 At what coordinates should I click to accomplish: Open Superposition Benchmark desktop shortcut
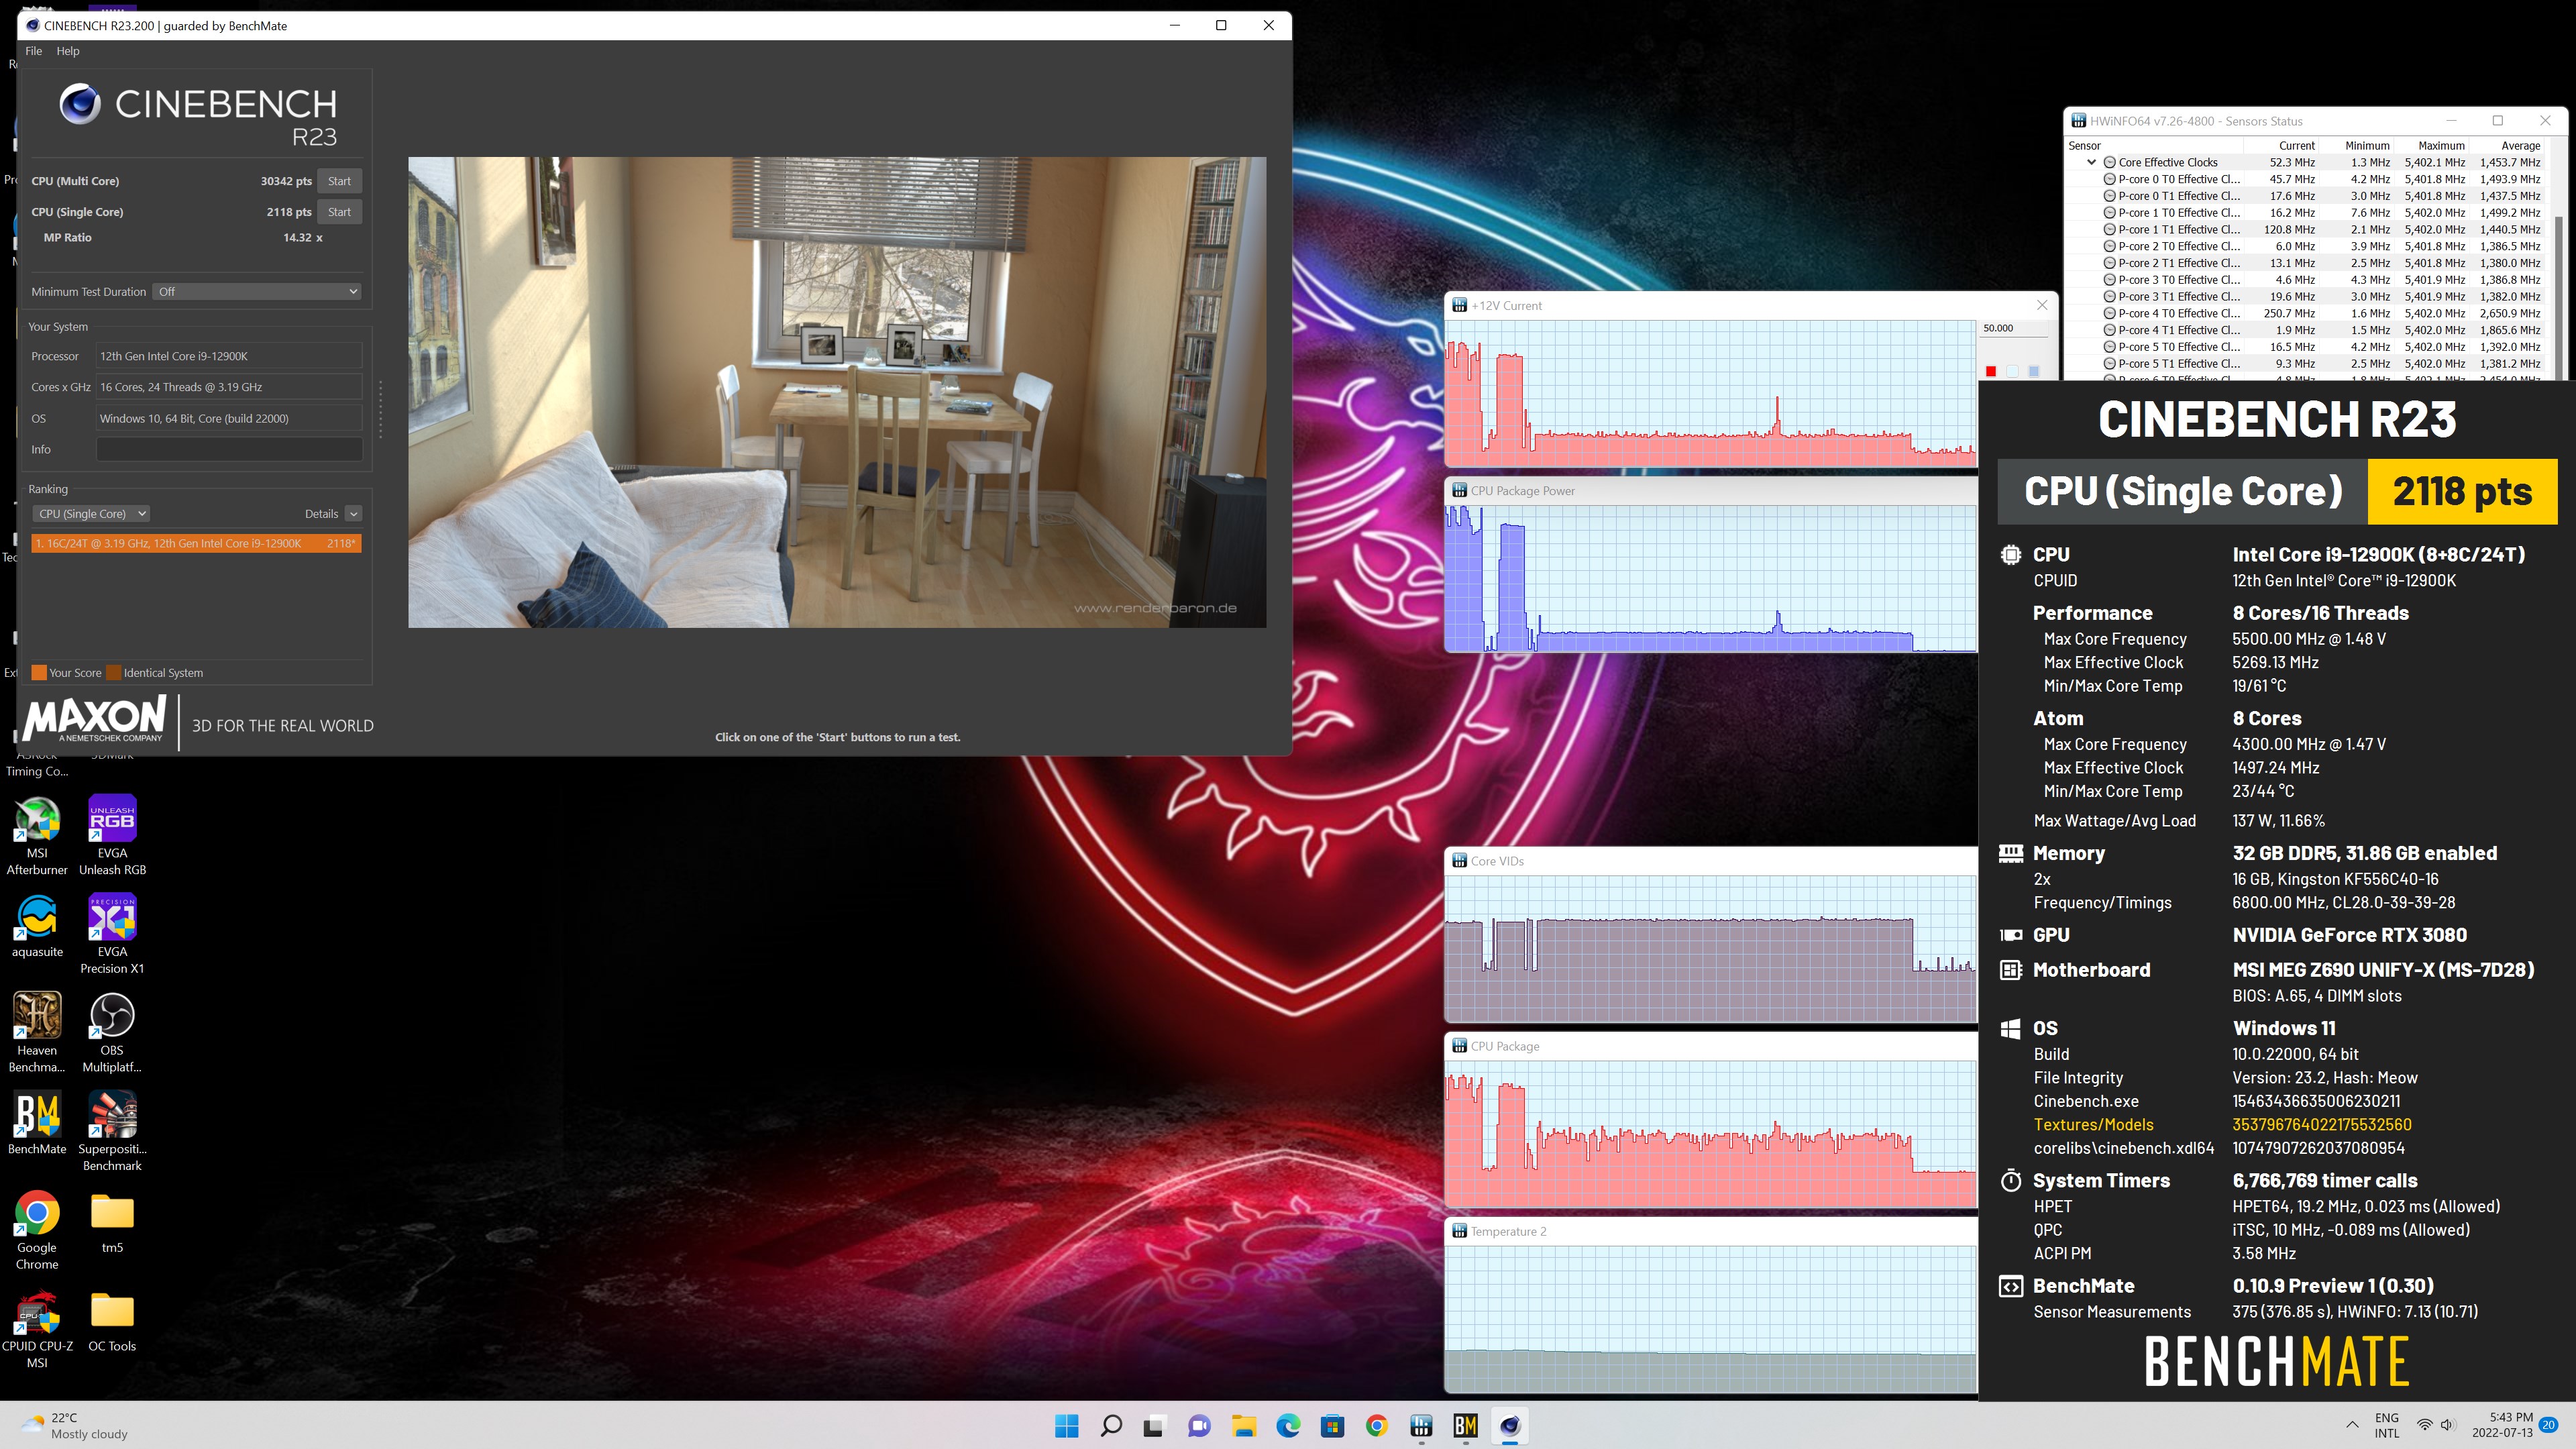pos(112,1131)
